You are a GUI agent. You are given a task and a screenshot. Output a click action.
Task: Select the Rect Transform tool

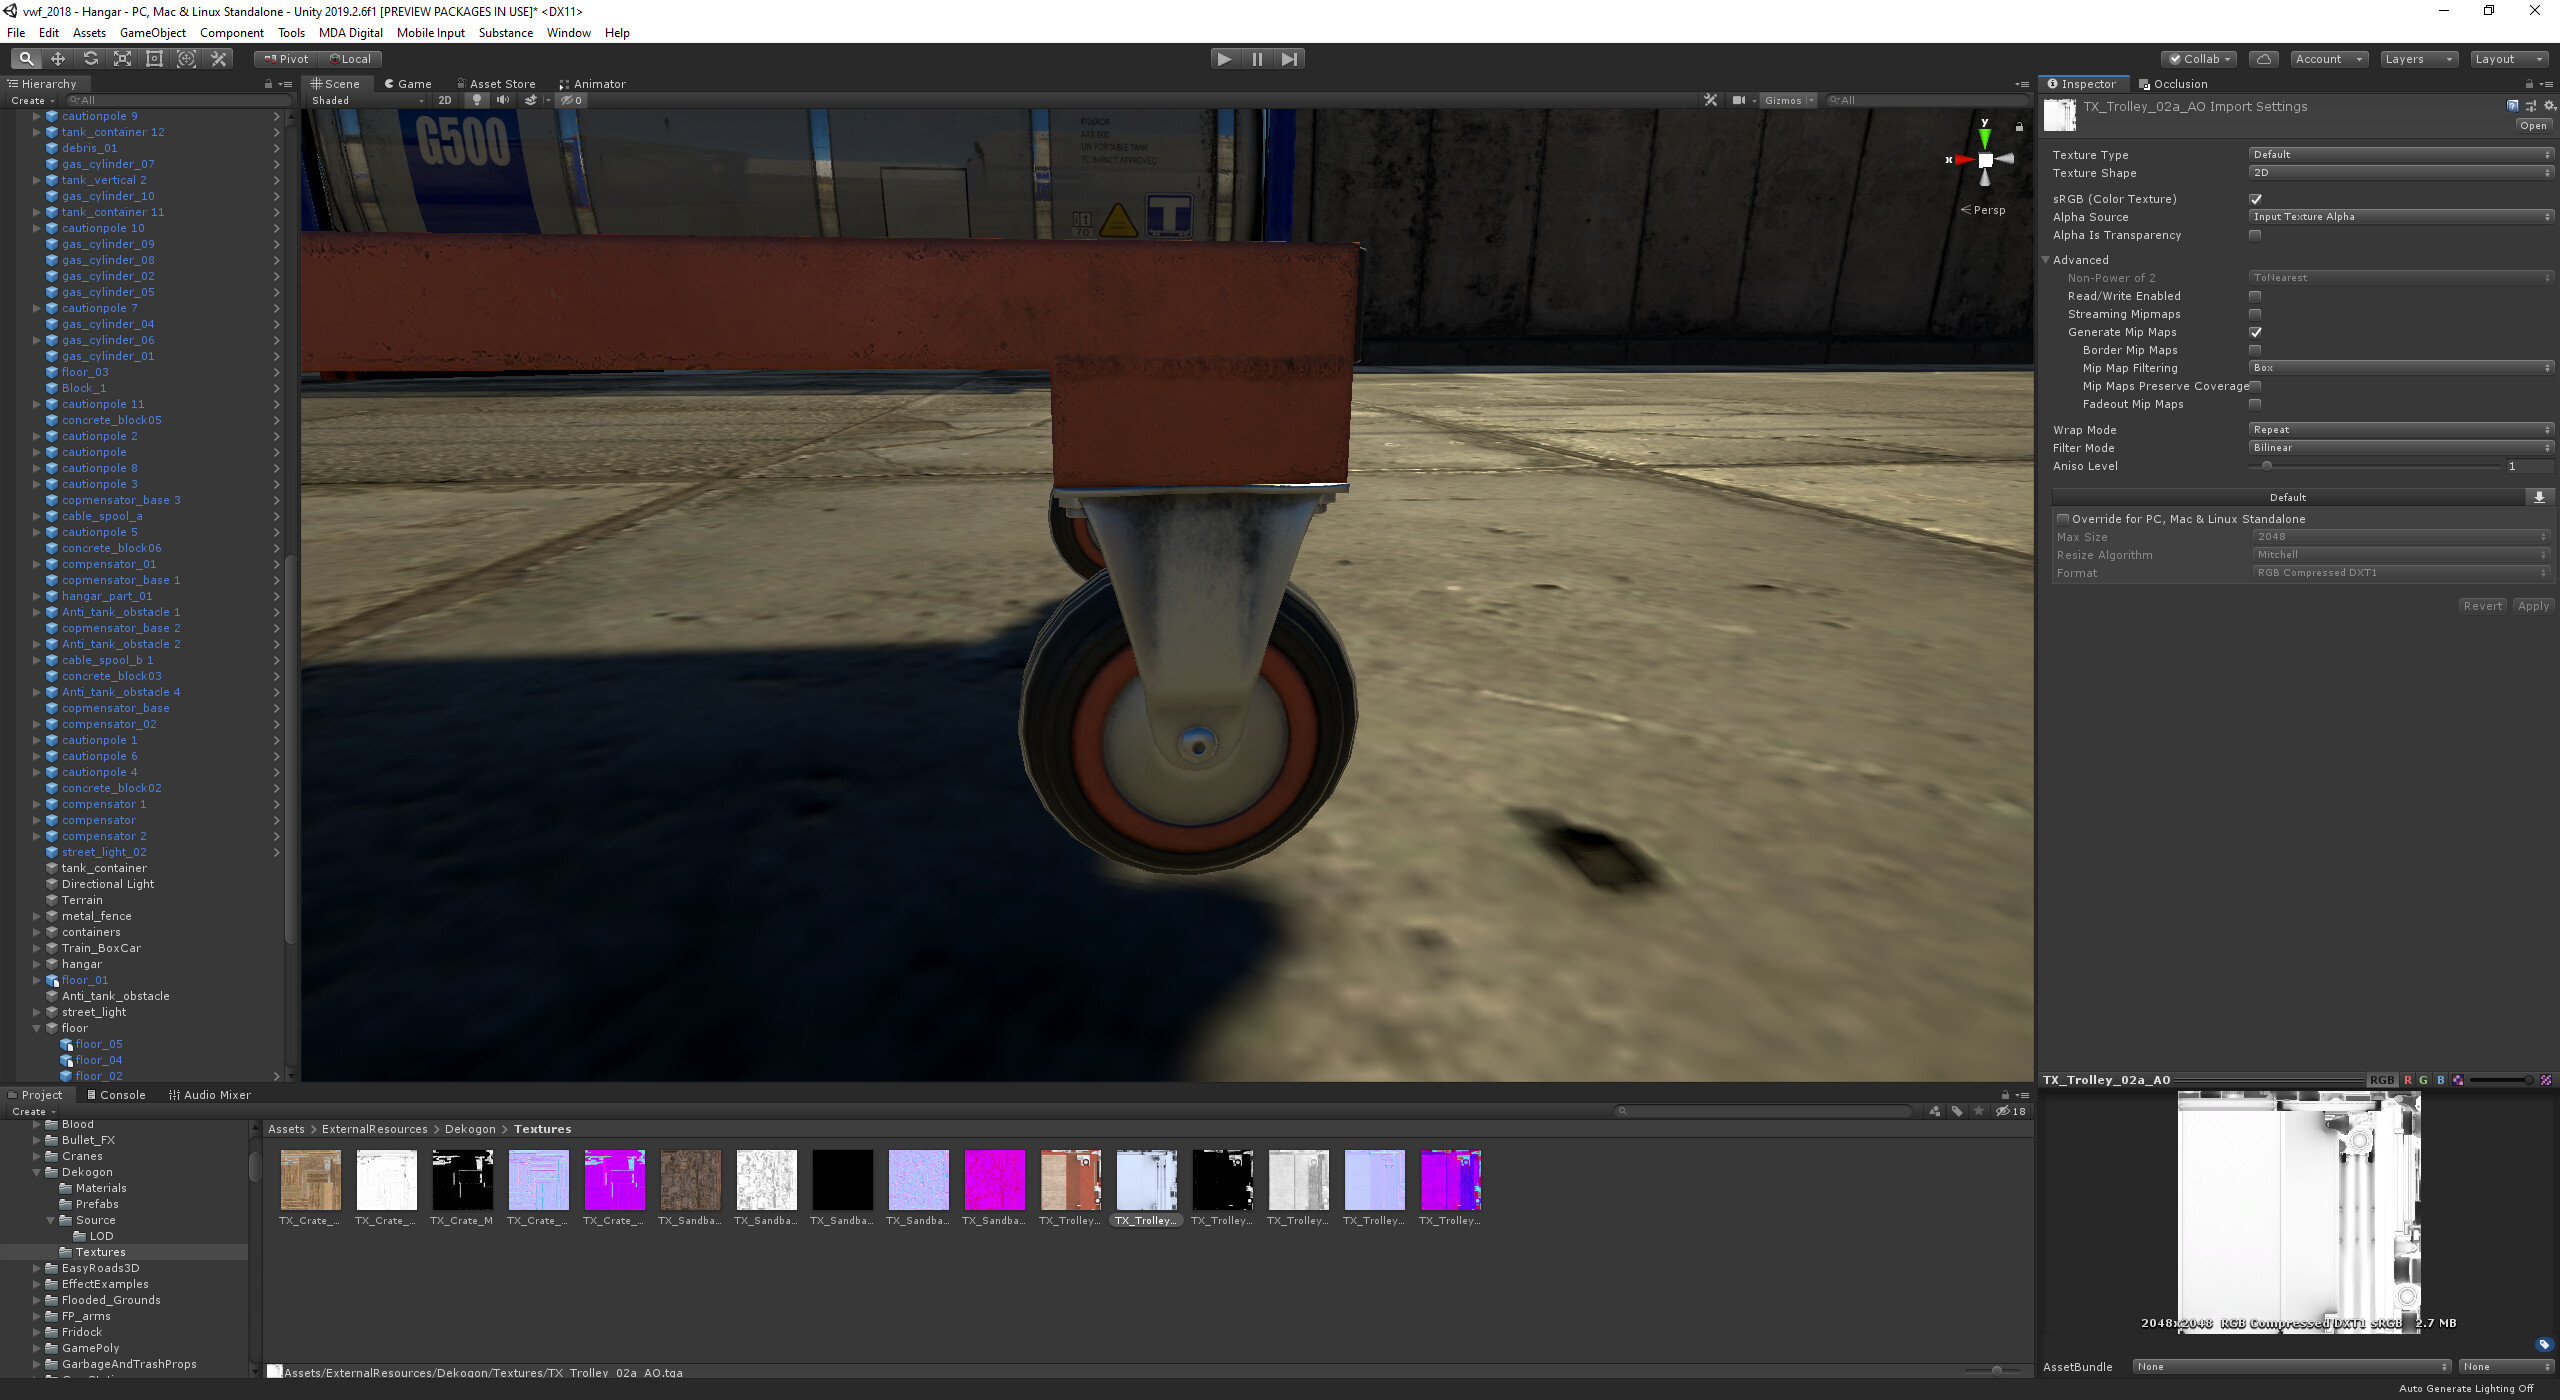pyautogui.click(x=154, y=59)
